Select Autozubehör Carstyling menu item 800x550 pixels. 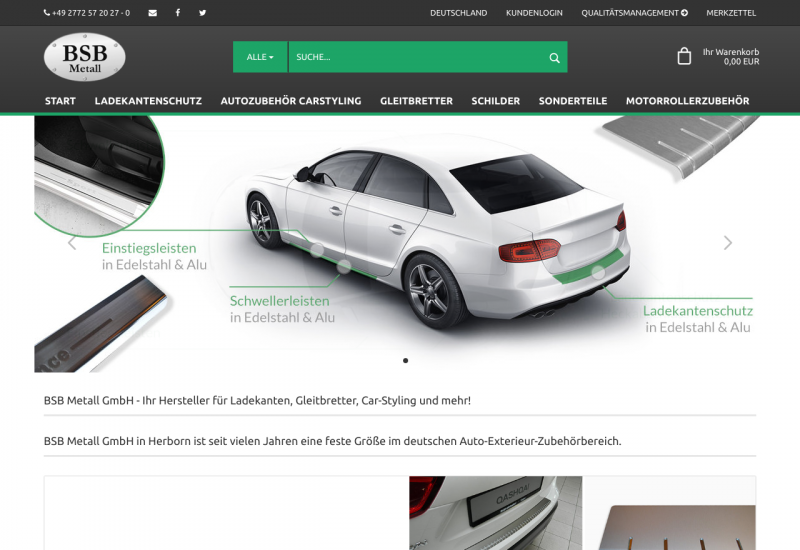tap(291, 101)
